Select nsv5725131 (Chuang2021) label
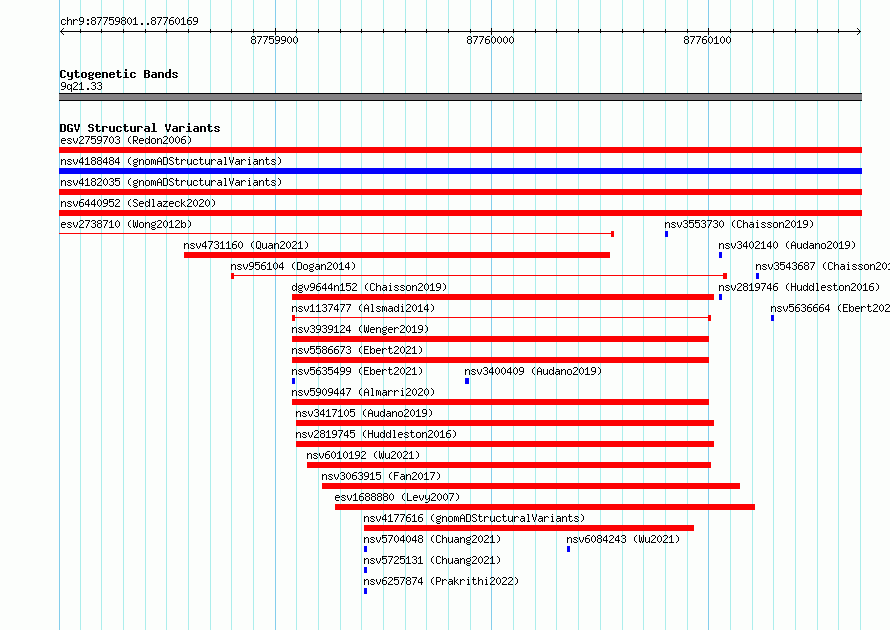890x630 pixels. pyautogui.click(x=432, y=560)
